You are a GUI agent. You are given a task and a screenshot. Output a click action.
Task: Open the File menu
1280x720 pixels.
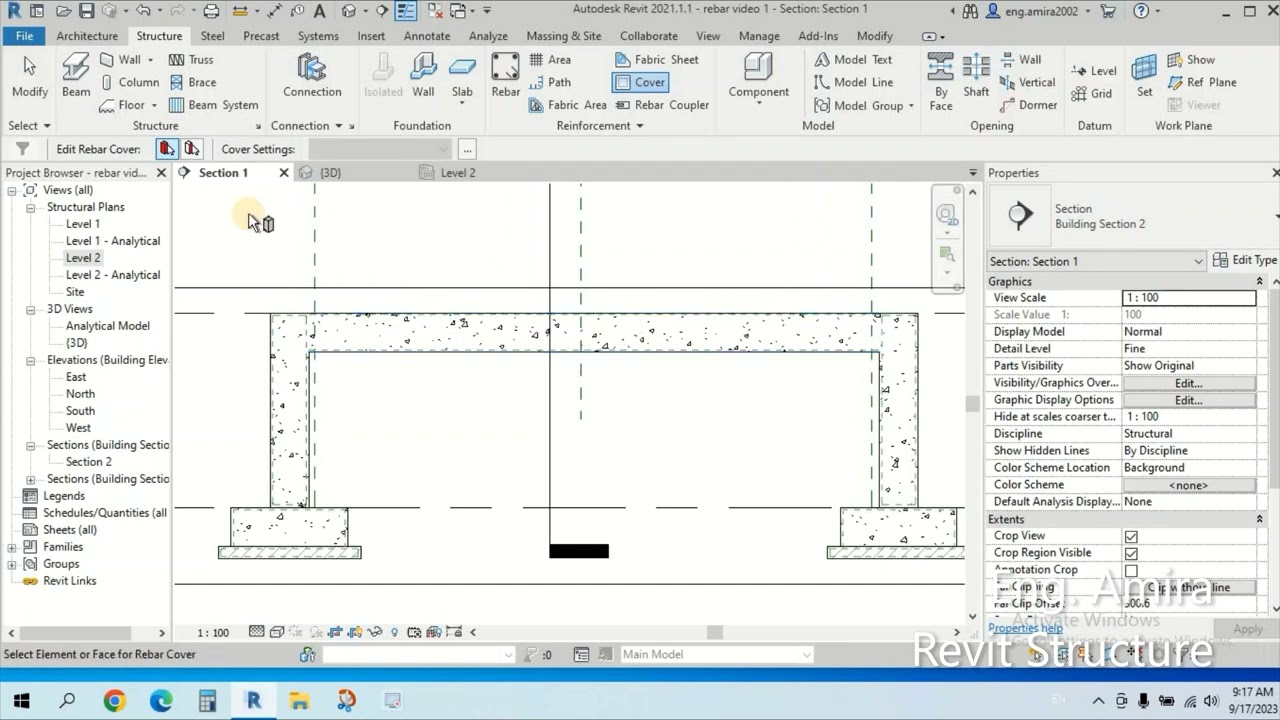[x=24, y=36]
